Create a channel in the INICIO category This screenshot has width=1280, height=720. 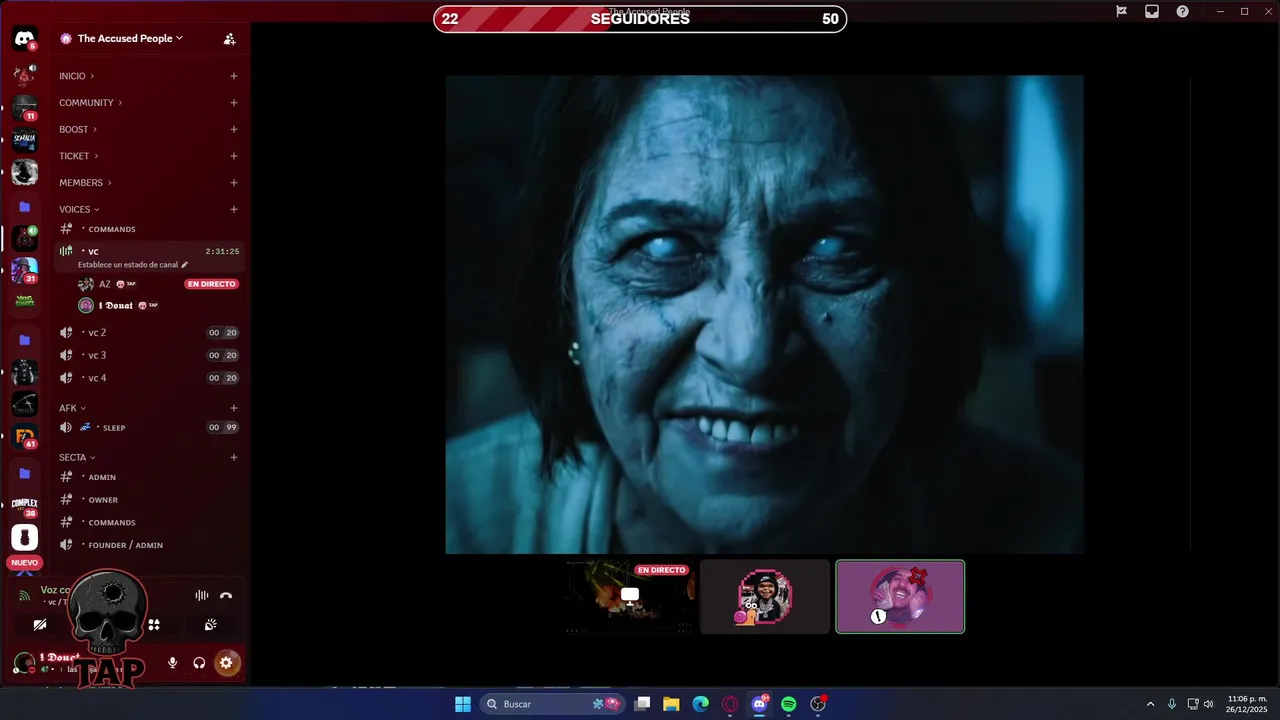[x=234, y=76]
